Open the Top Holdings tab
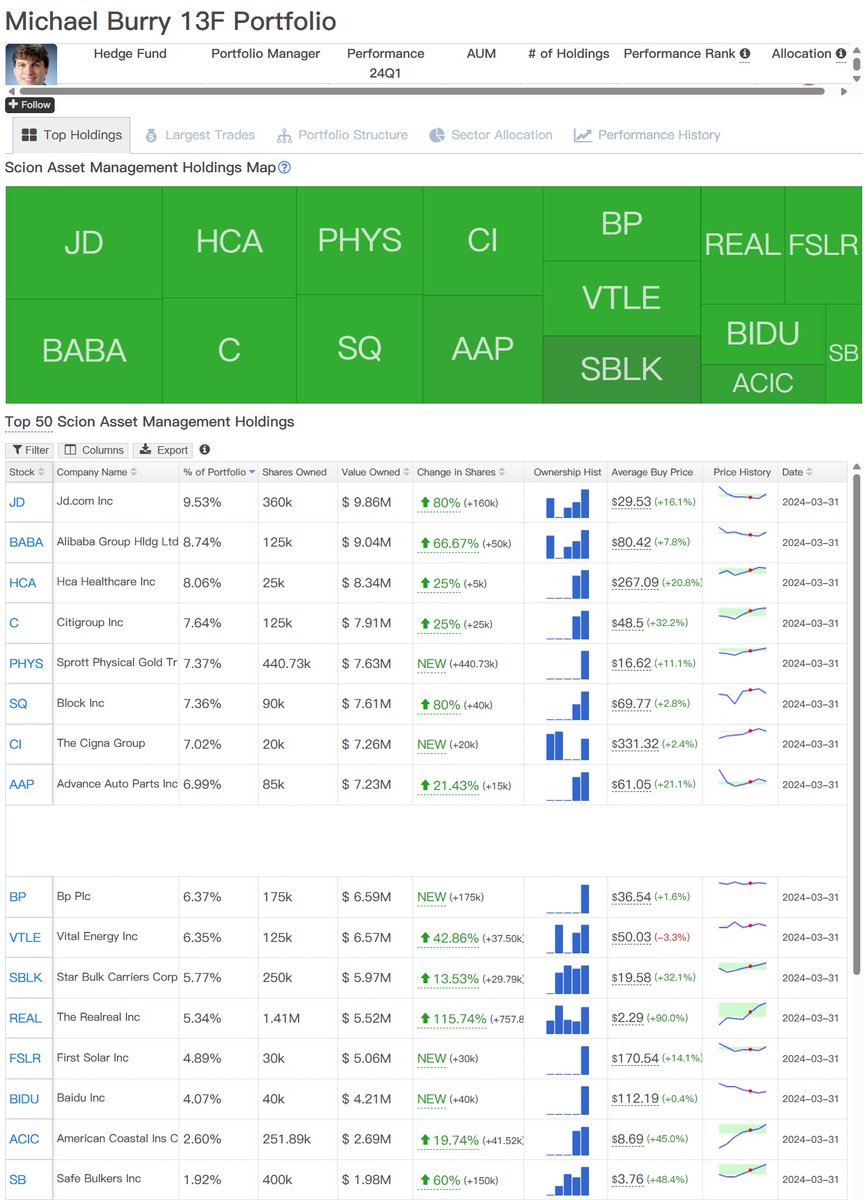The image size is (866, 1200). [72, 135]
